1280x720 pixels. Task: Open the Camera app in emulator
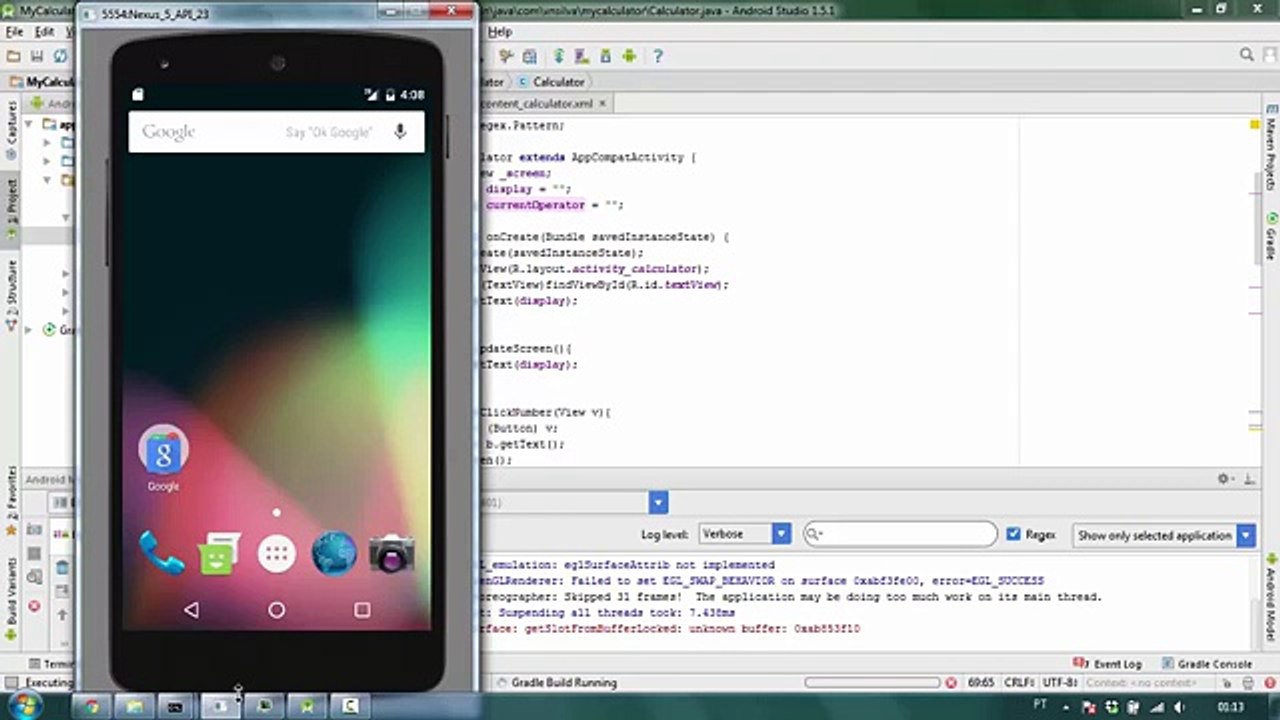(x=391, y=553)
